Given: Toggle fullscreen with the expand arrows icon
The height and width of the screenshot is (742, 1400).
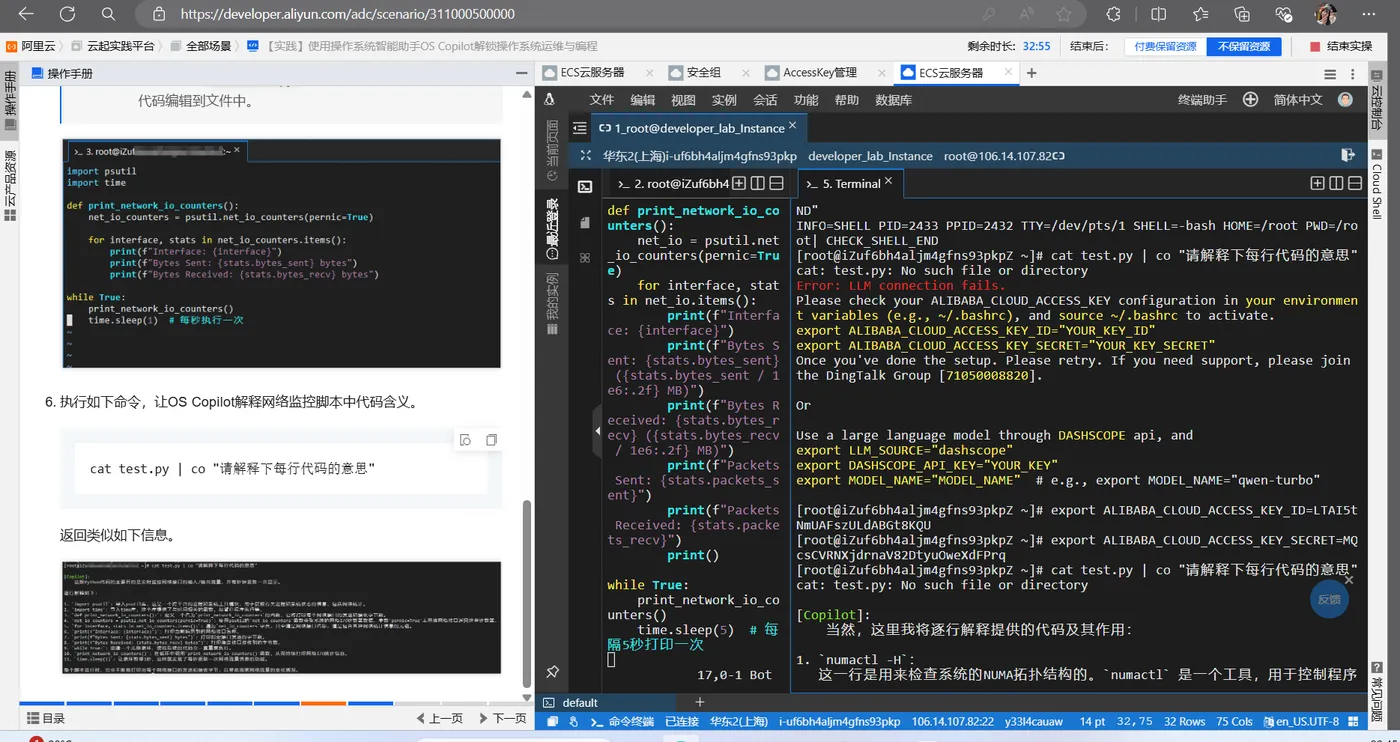Looking at the screenshot, I should point(584,156).
